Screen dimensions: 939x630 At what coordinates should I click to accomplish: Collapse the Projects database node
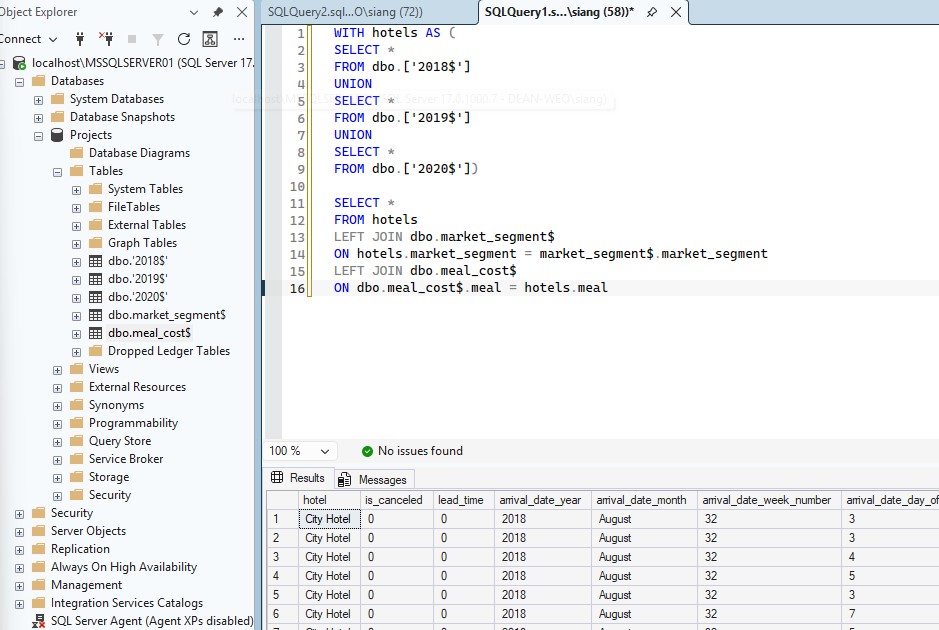(x=38, y=136)
